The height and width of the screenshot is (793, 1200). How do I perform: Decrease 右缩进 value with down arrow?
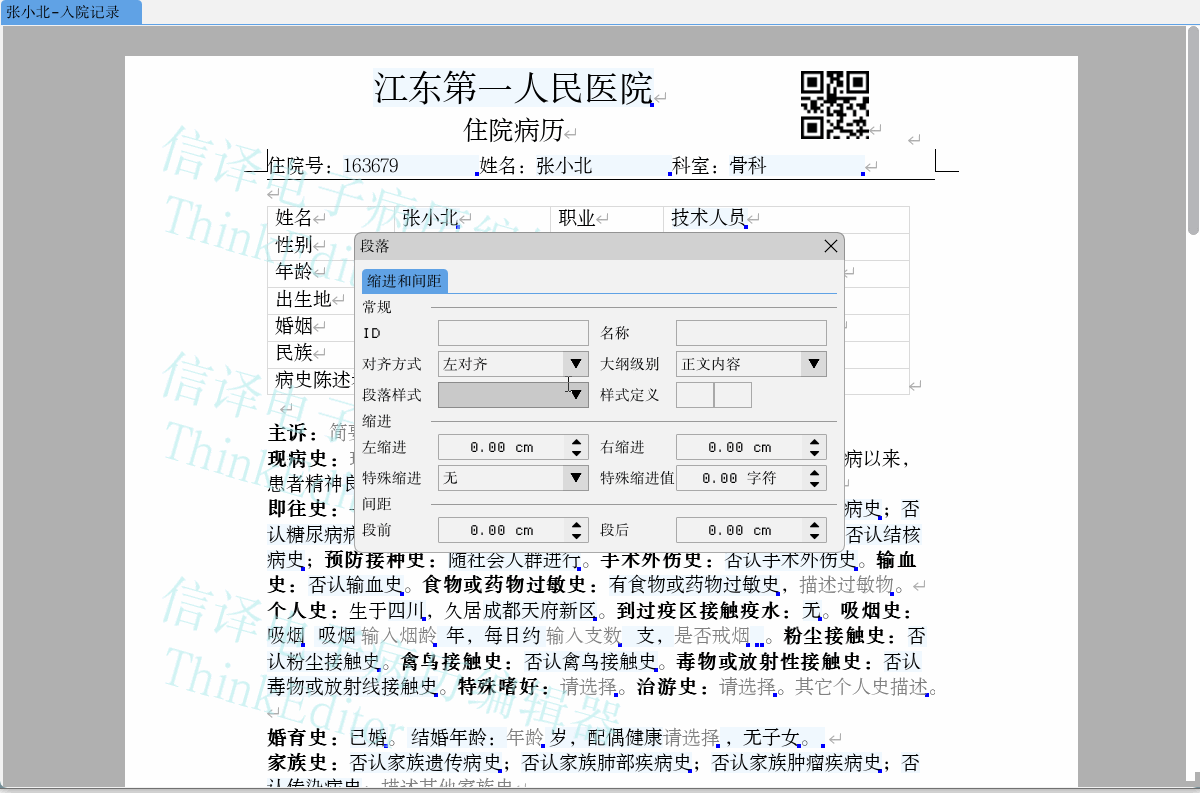pyautogui.click(x=816, y=453)
